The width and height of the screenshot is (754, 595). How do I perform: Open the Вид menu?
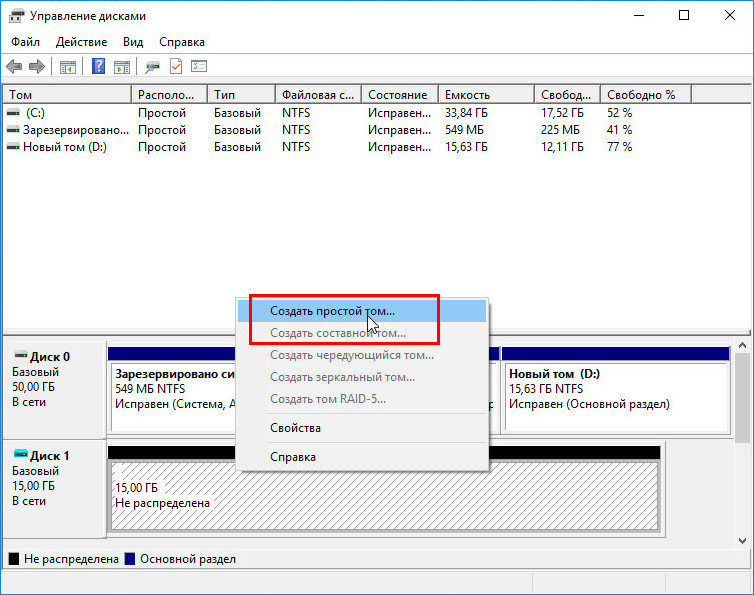tap(133, 42)
